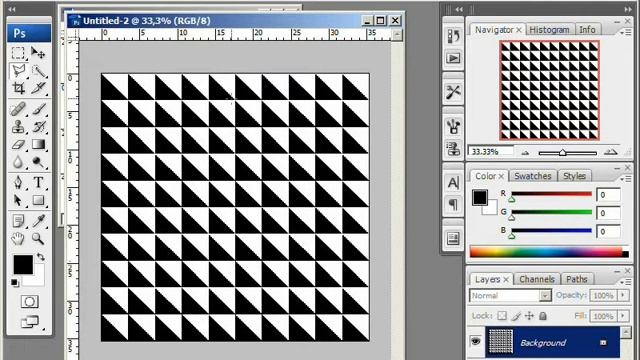Select the Eraser tool
Viewport: 640px width, 360px height.
click(18, 144)
